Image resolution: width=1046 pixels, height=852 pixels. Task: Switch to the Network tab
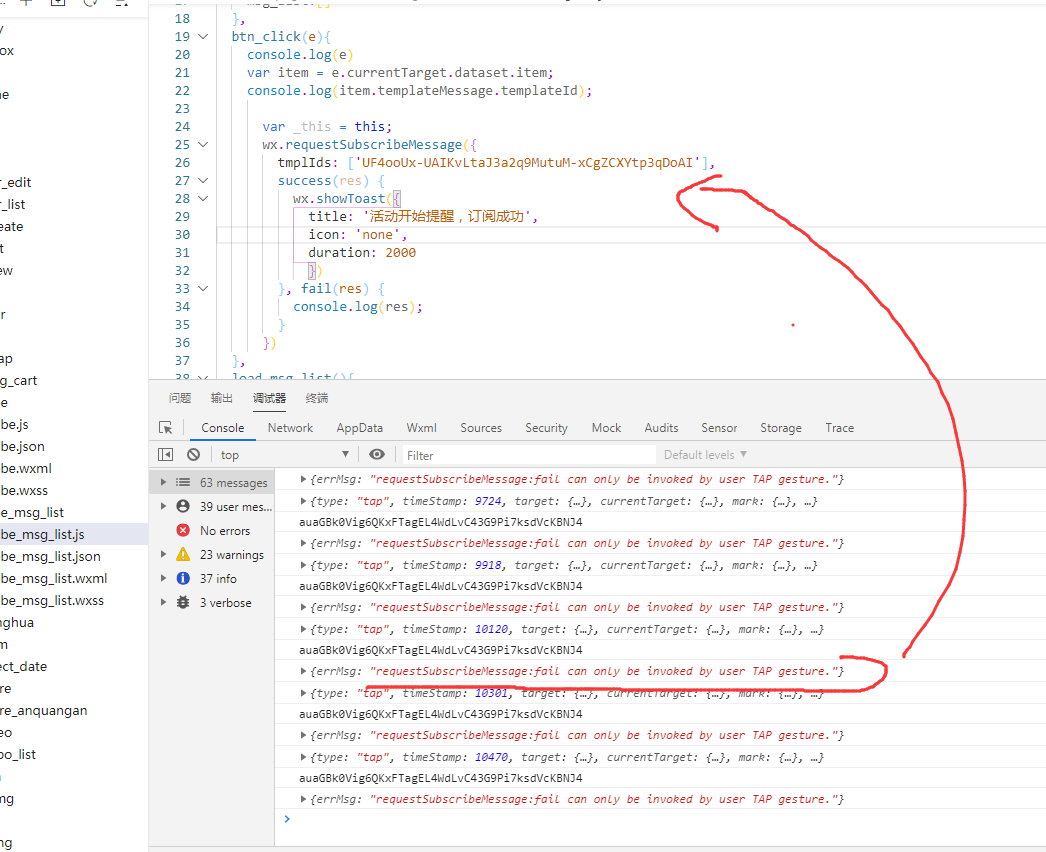tap(290, 428)
